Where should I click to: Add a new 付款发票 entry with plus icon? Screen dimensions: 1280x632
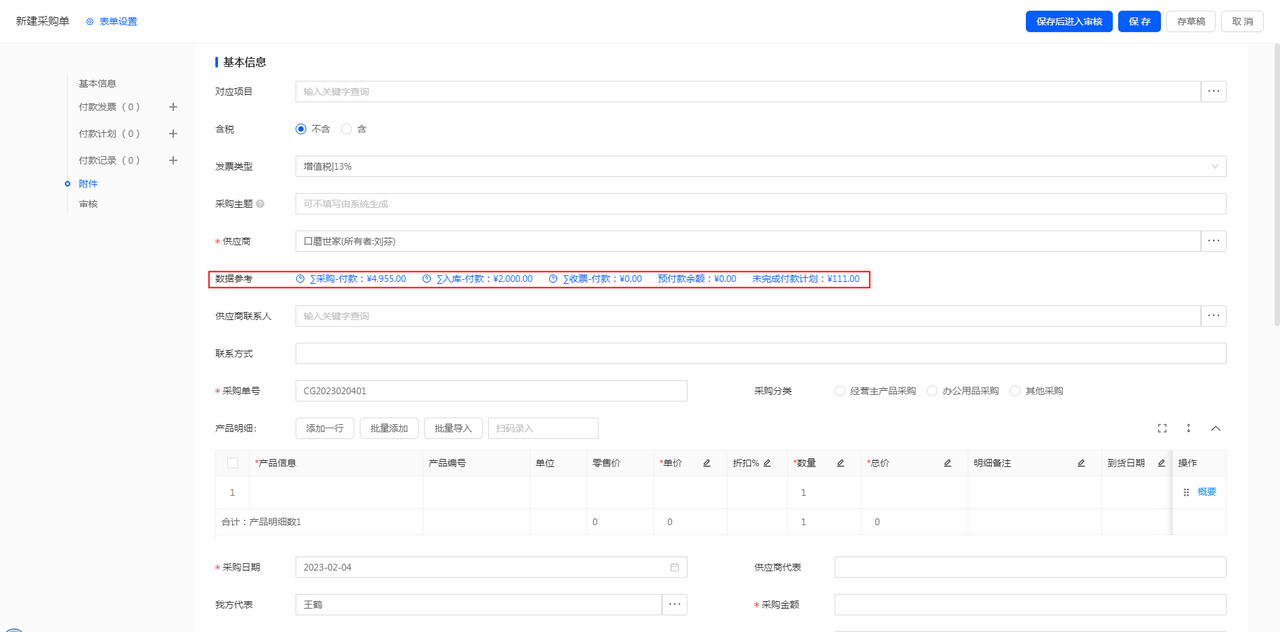pyautogui.click(x=173, y=107)
